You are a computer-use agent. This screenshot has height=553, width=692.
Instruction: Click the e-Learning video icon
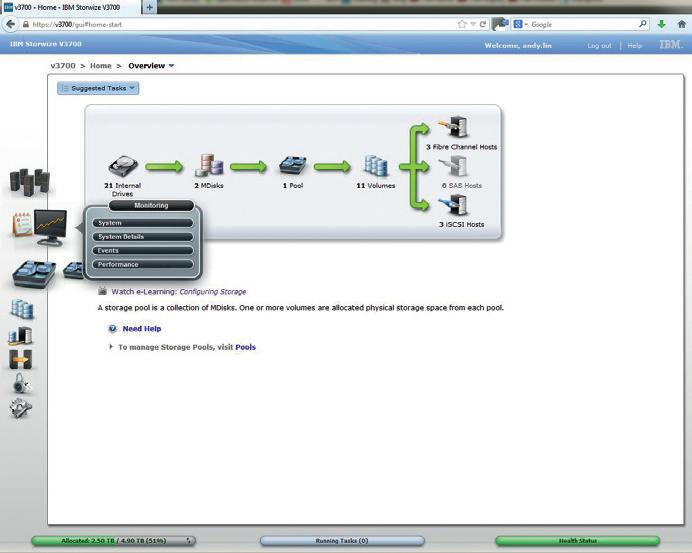[x=102, y=291]
